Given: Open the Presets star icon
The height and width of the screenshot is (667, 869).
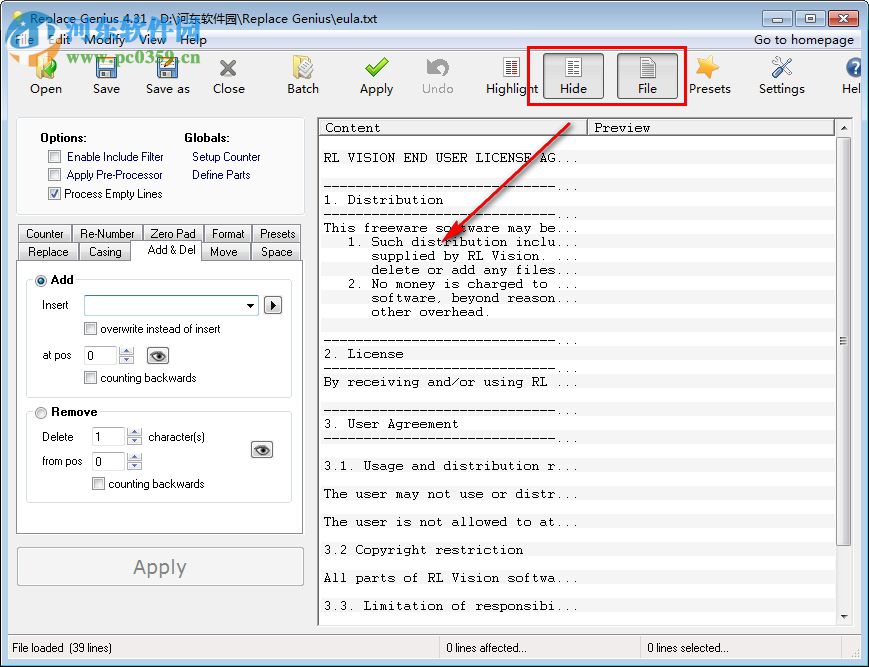Looking at the screenshot, I should click(x=709, y=69).
